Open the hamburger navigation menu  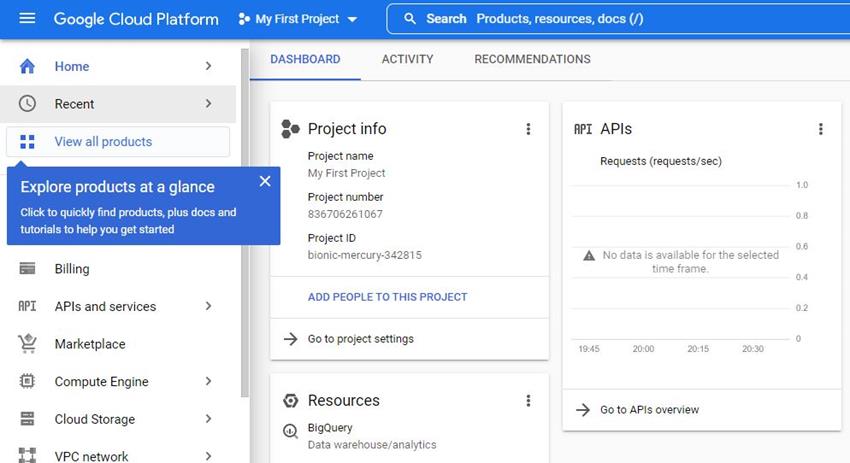click(27, 18)
